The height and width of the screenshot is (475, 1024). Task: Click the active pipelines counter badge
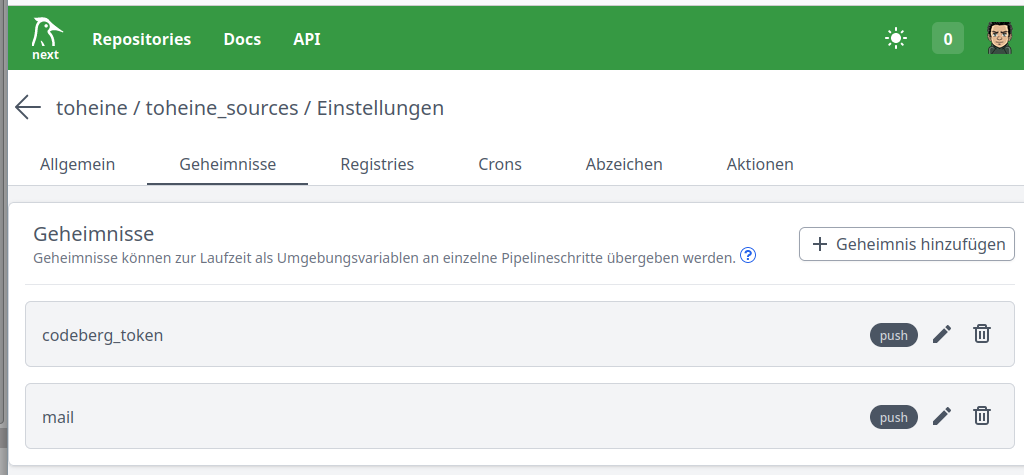coord(947,39)
